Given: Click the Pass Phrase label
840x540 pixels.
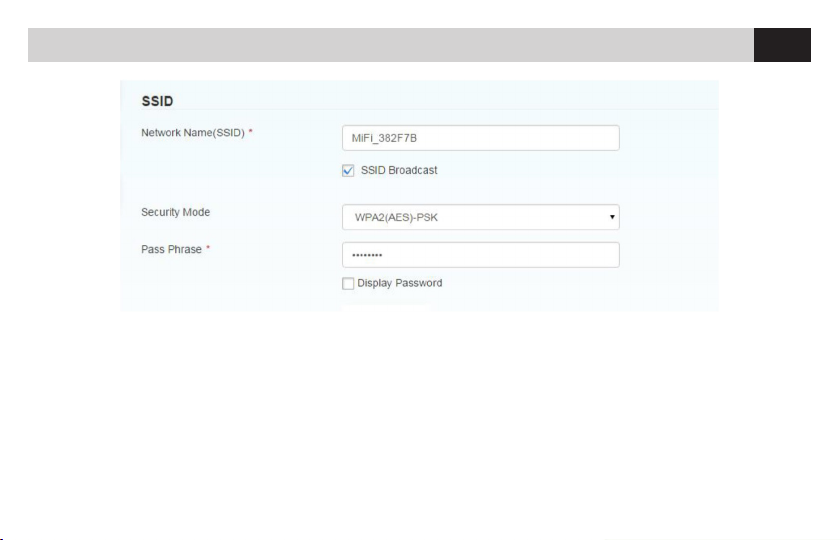Looking at the screenshot, I should pos(170,249).
